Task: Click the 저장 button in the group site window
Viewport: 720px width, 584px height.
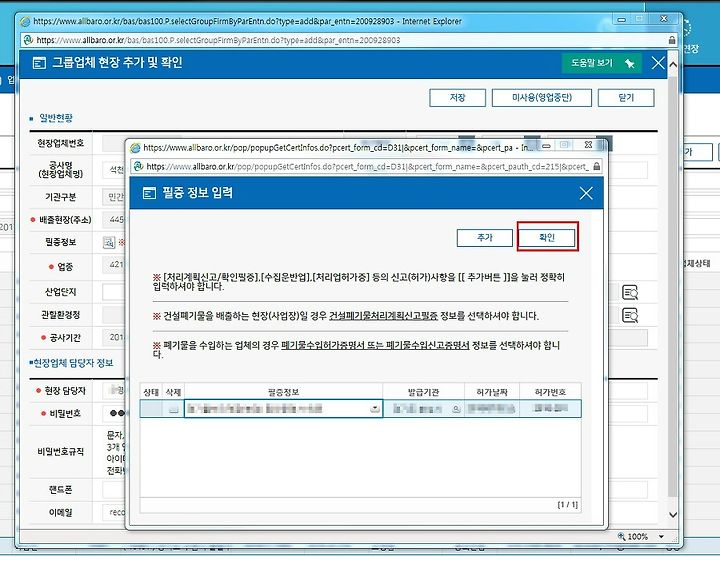Action: tap(457, 97)
